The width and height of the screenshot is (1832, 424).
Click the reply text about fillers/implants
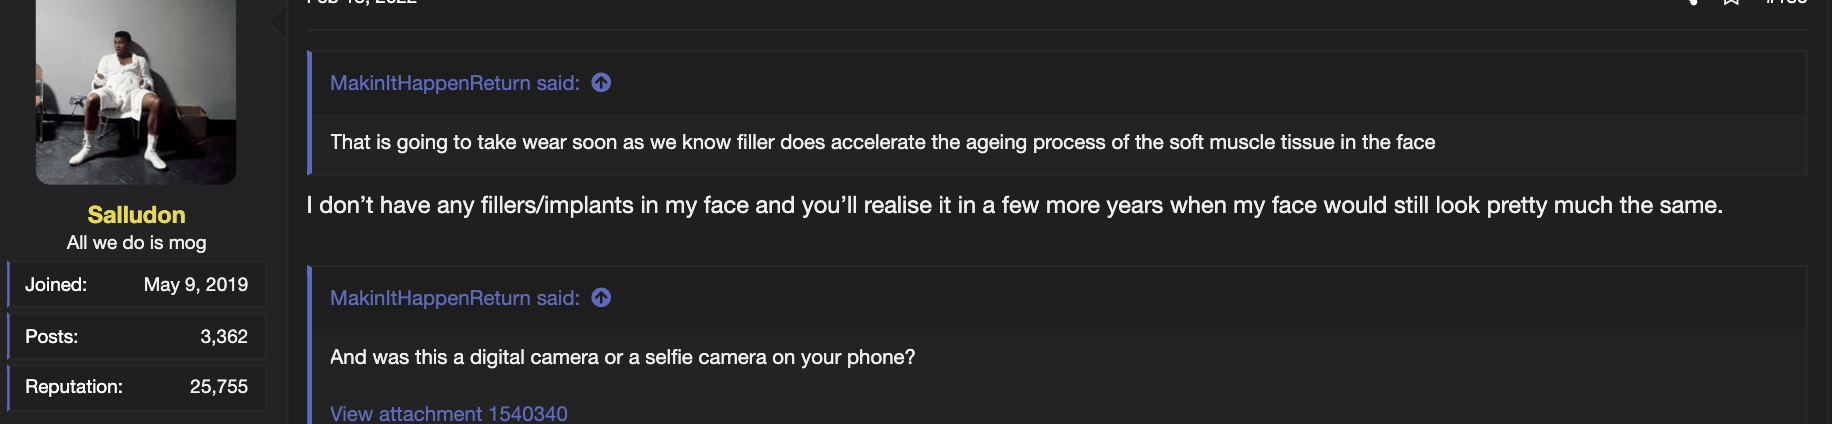coord(1014,205)
